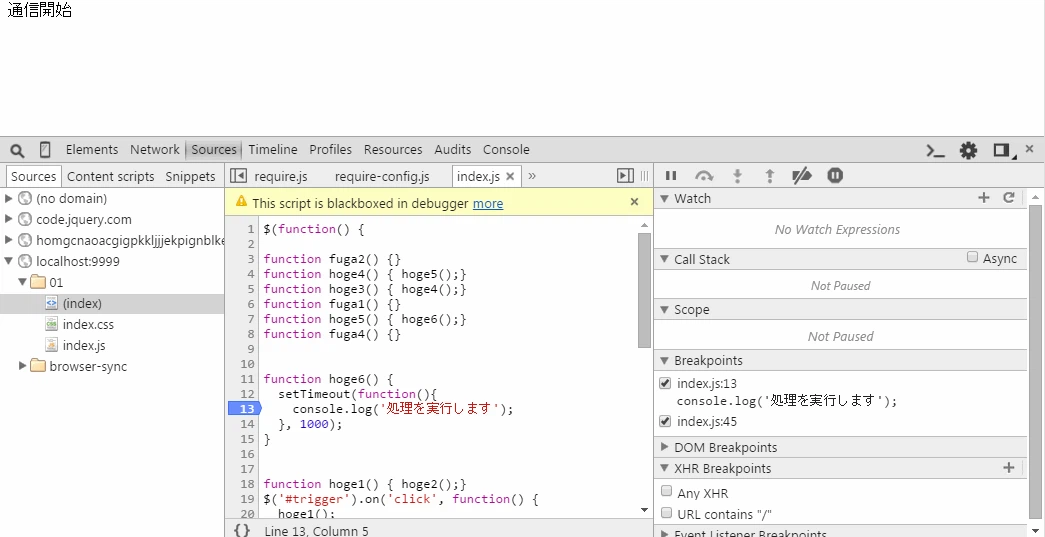Disable the index.js:45 breakpoint checkbox
The height and width of the screenshot is (537, 1045).
pyautogui.click(x=664, y=421)
